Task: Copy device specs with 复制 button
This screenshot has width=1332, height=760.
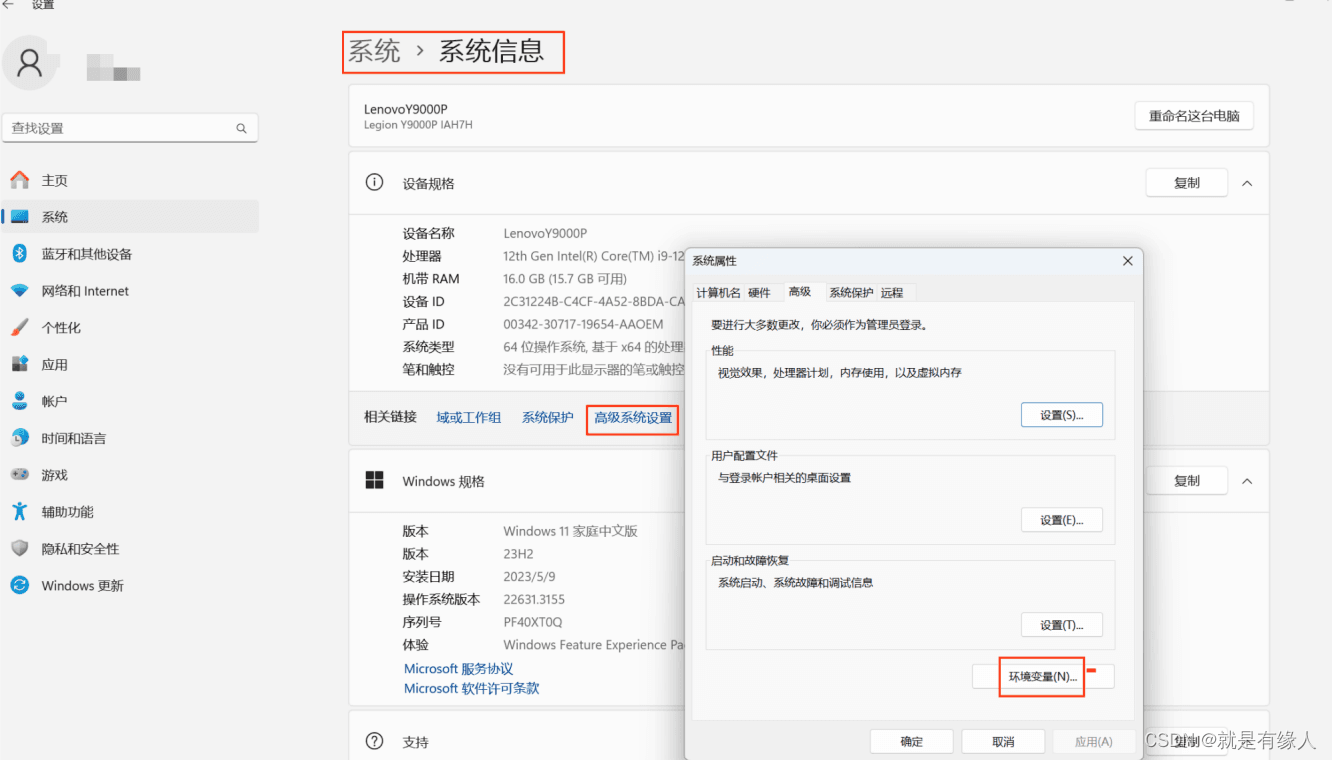Action: [x=1187, y=183]
